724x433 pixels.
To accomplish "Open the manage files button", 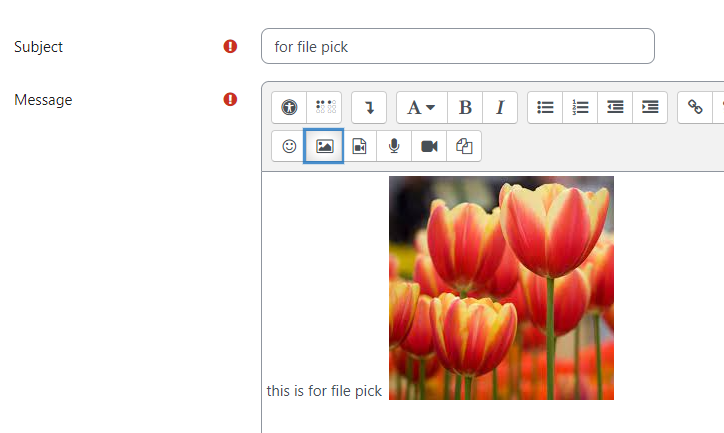I will coord(464,146).
